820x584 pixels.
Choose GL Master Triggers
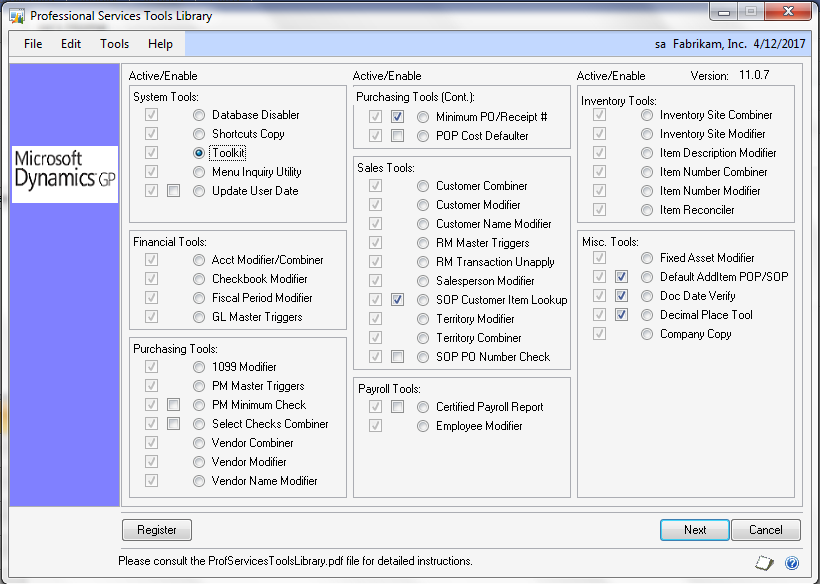[x=199, y=317]
